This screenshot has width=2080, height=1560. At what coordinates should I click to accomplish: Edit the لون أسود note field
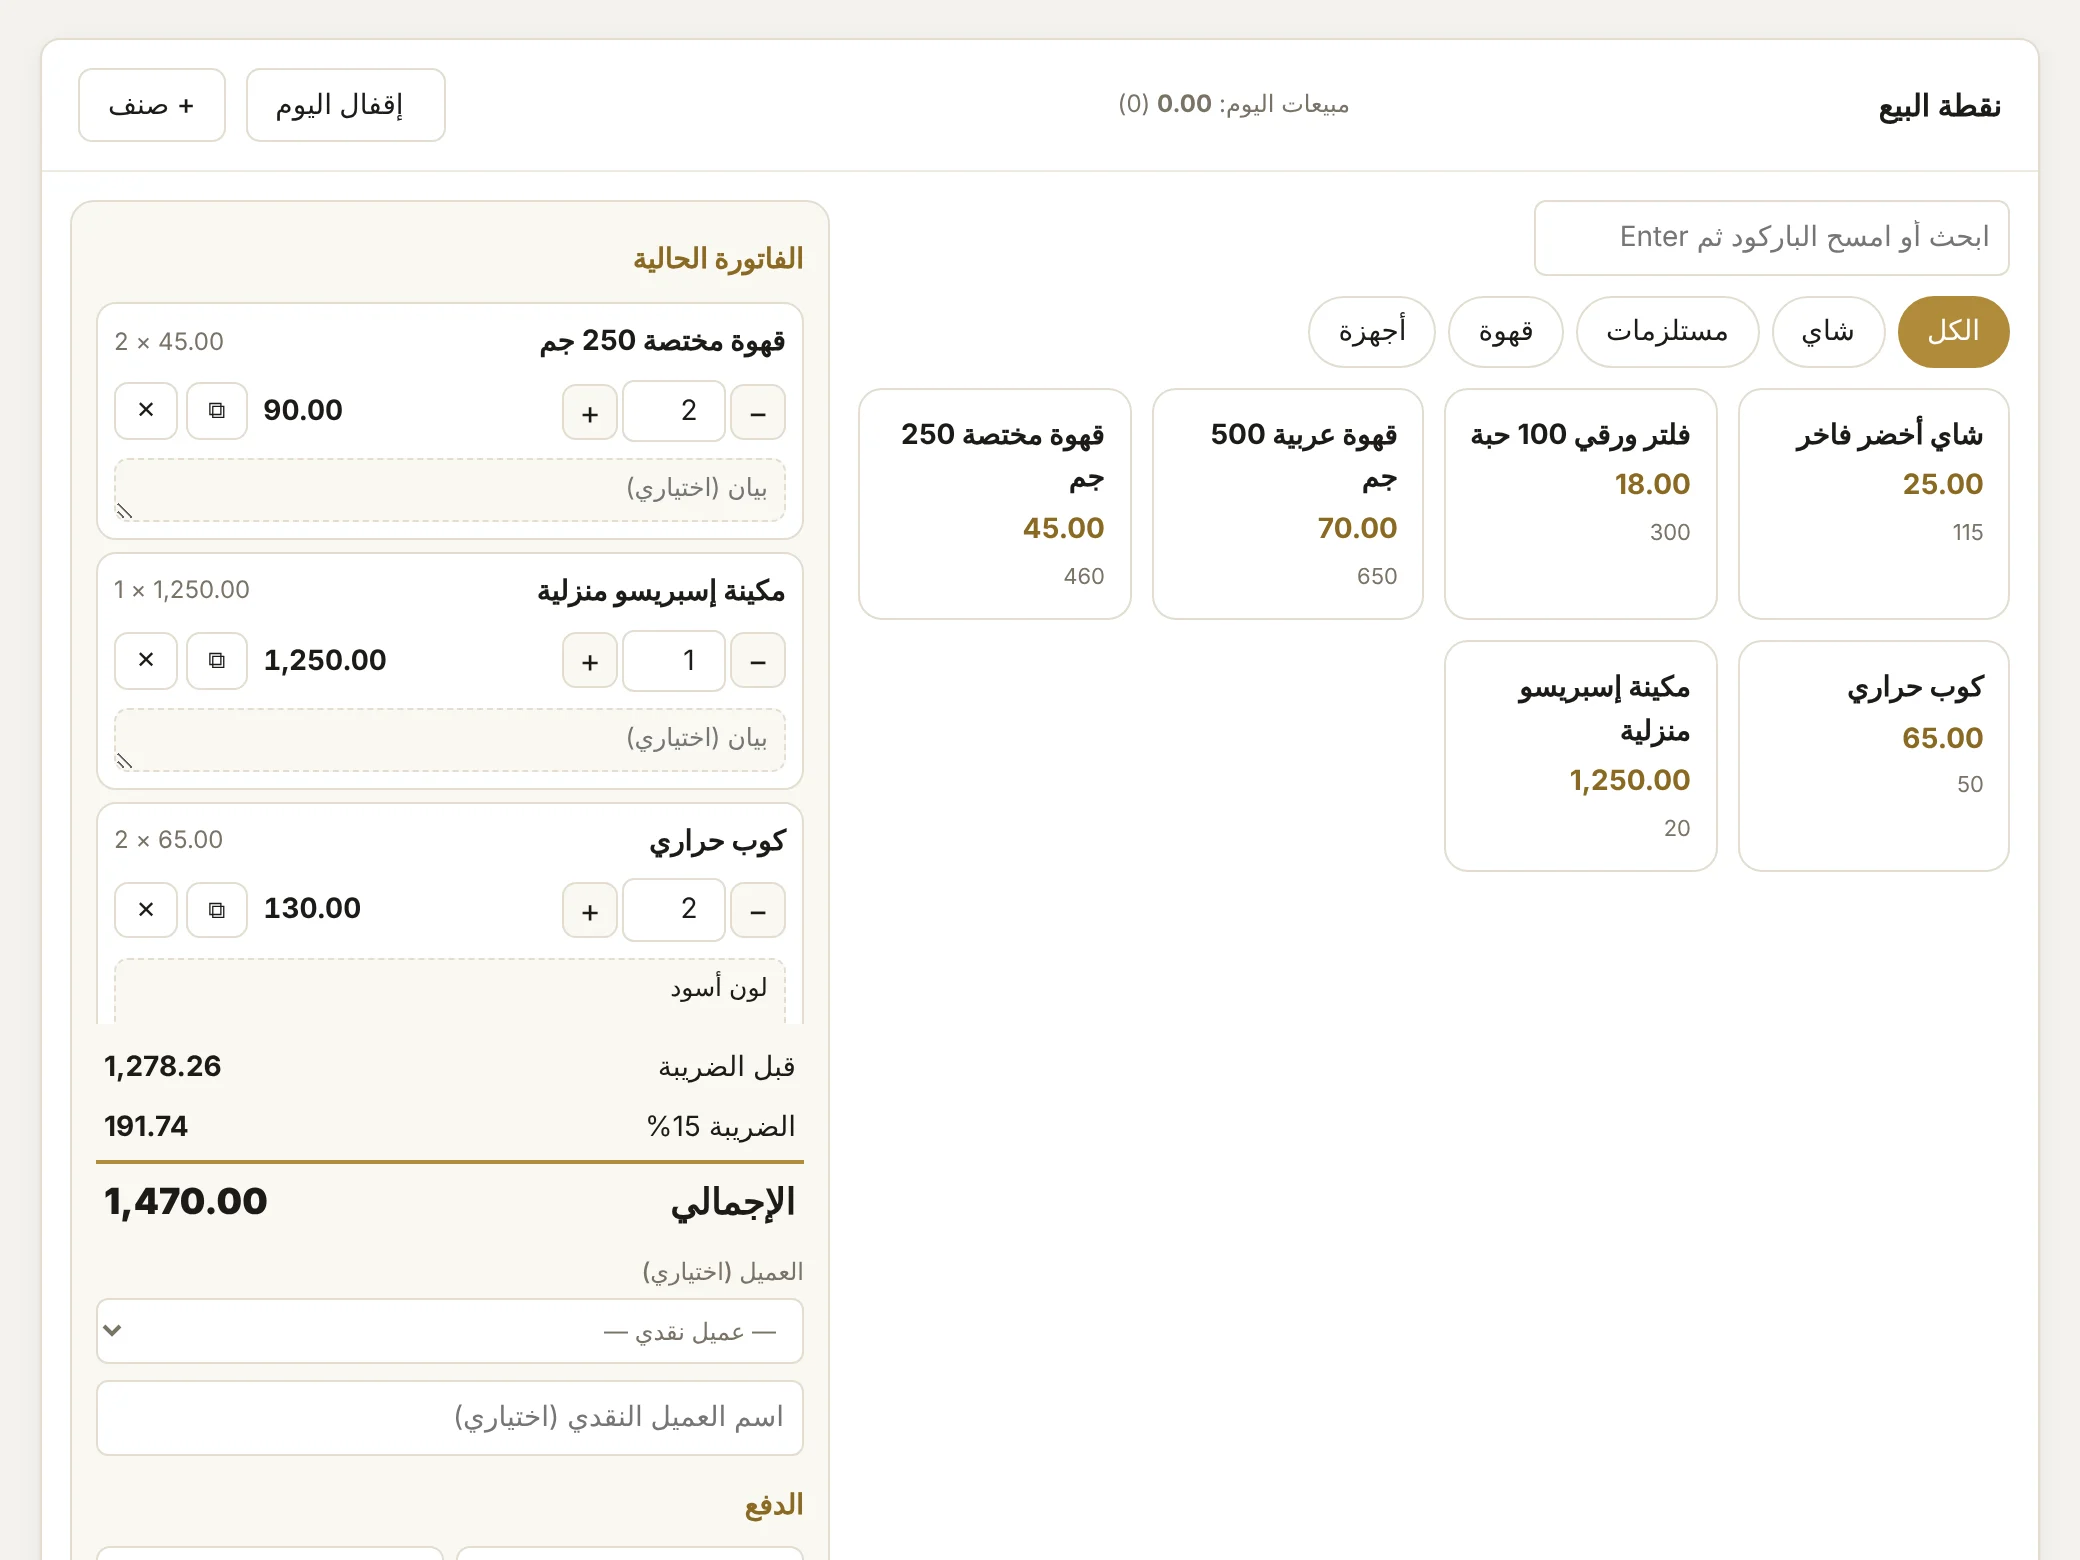pos(450,990)
